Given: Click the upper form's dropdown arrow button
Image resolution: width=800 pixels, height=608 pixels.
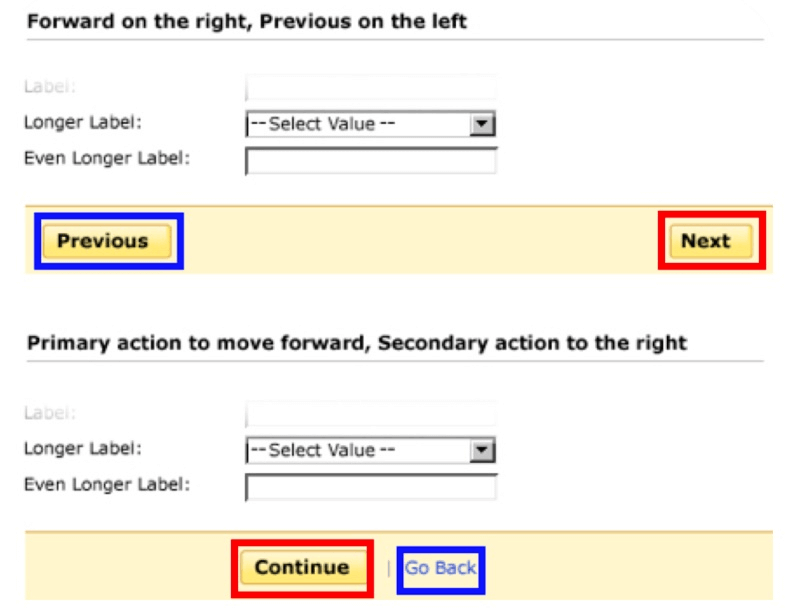Looking at the screenshot, I should click(x=483, y=124).
